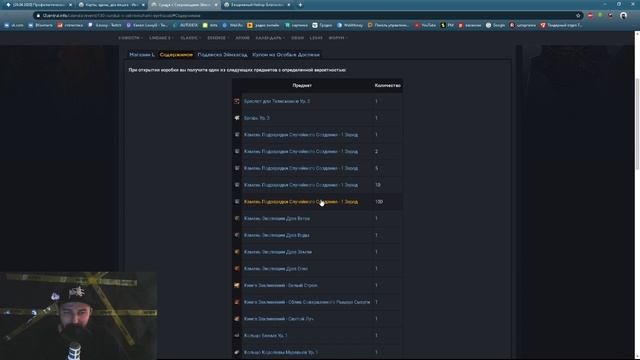Close the active browser tab
This screenshot has height=360, width=640.
216,4
